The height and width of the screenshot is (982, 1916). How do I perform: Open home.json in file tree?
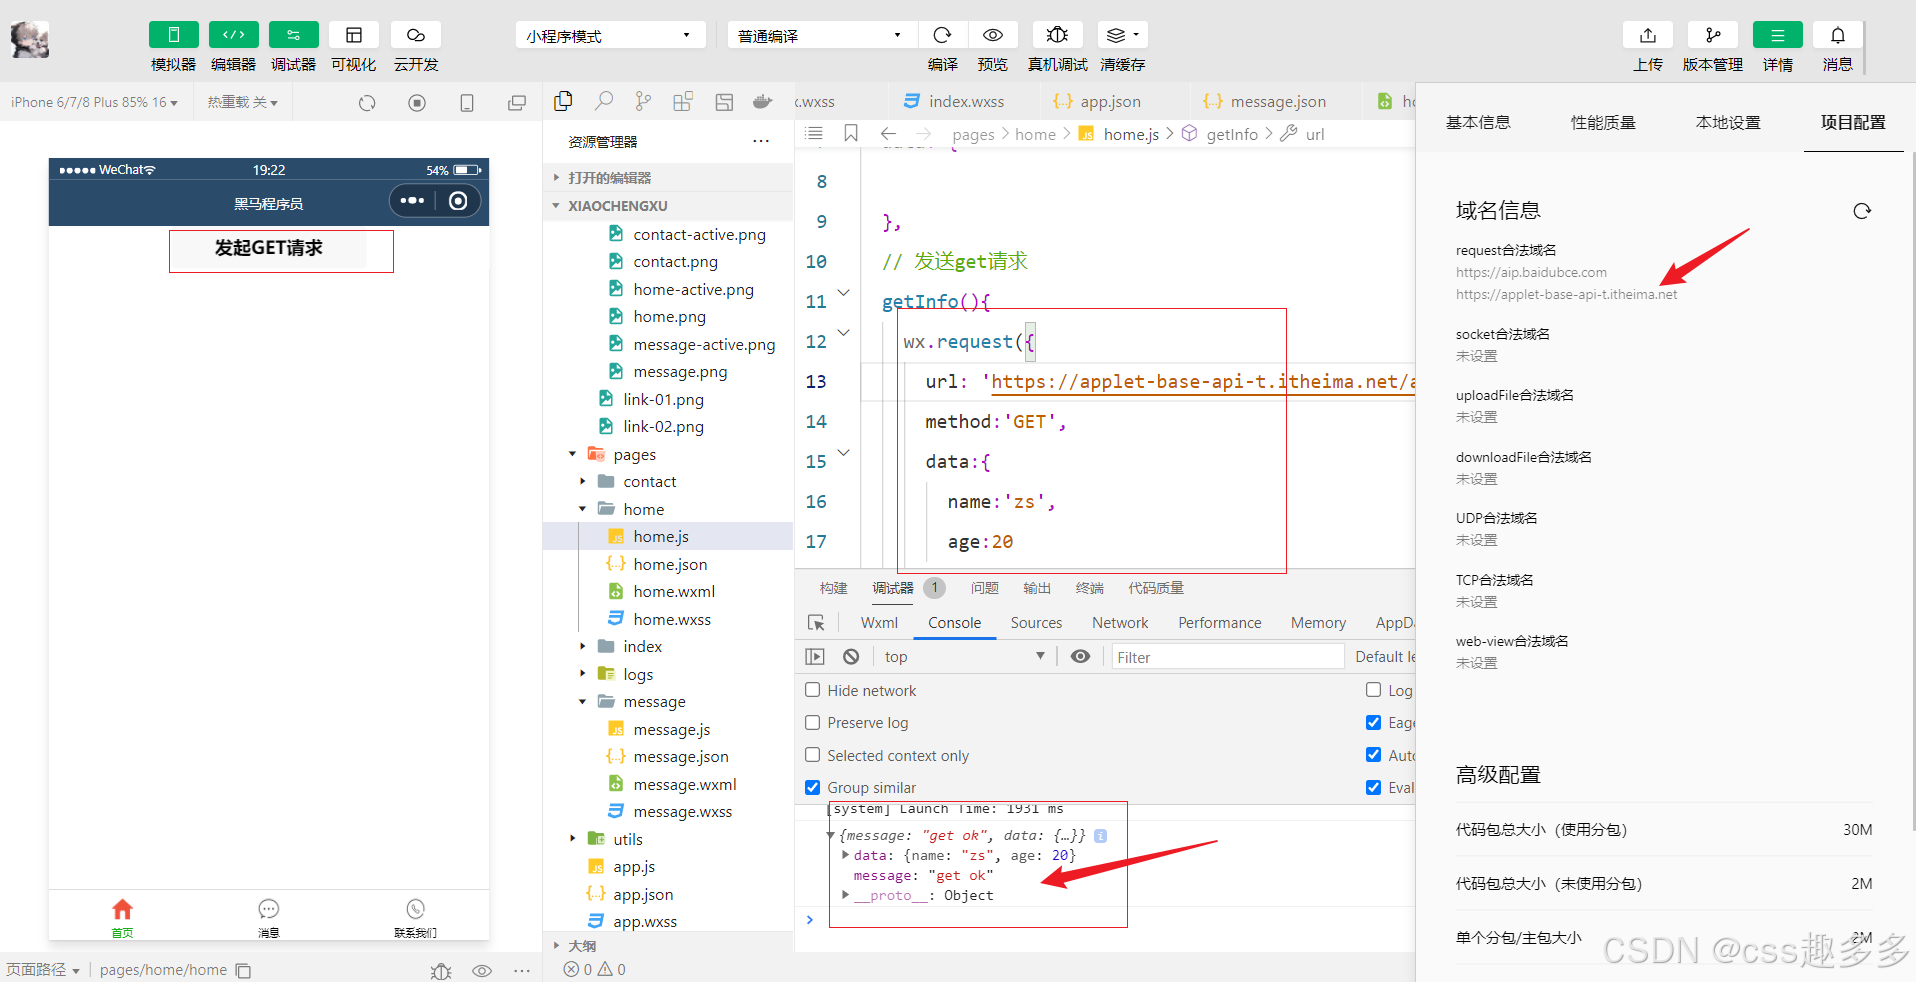point(668,564)
